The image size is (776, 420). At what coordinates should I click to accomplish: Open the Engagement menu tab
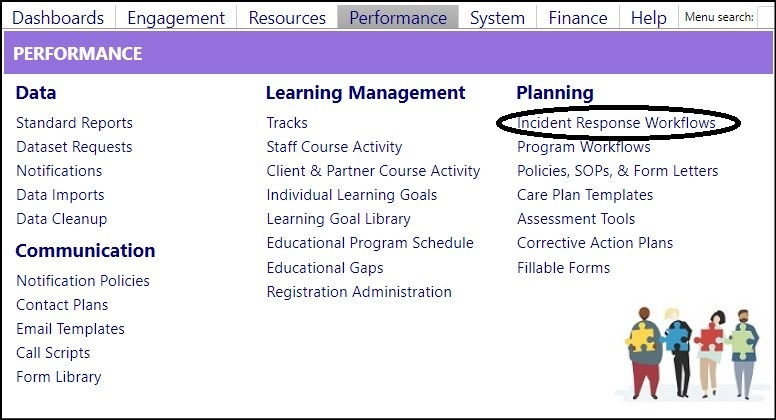click(x=176, y=18)
